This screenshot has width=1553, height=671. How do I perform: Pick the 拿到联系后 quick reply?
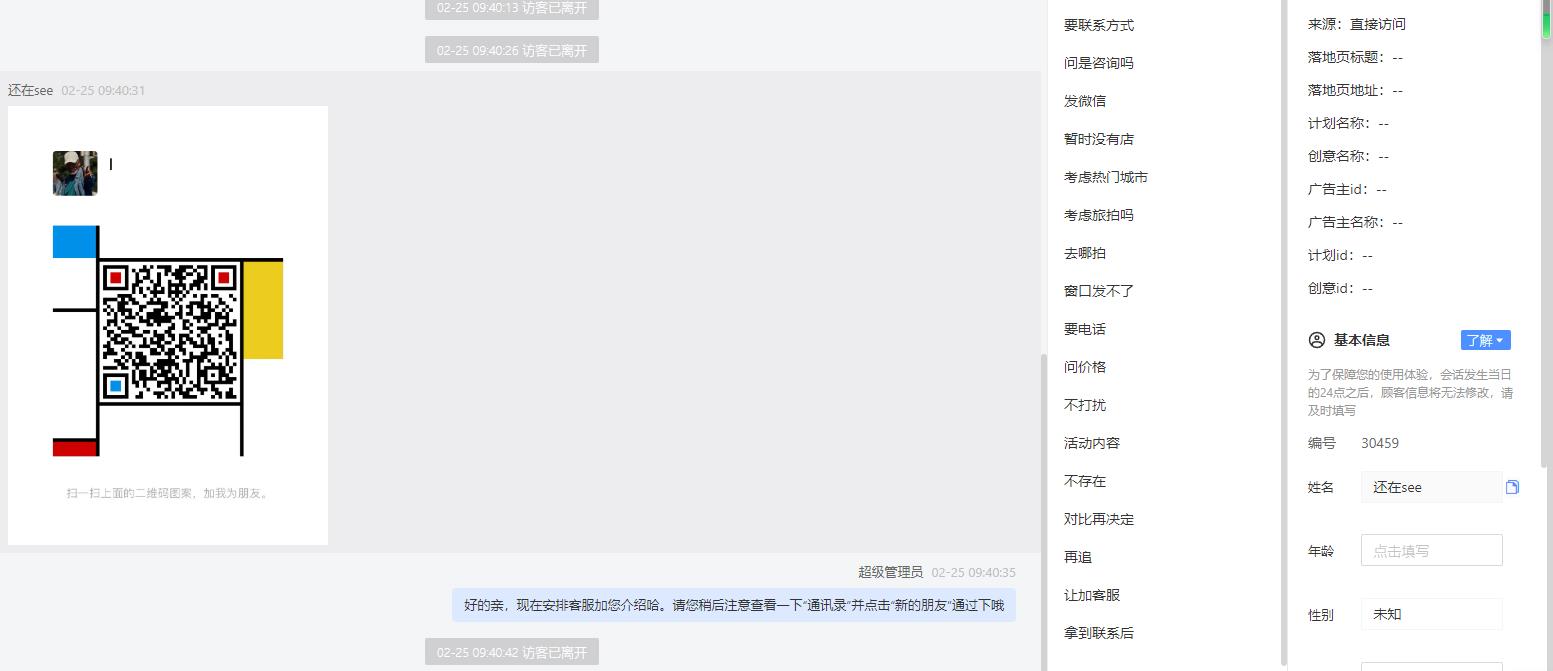tap(1099, 633)
